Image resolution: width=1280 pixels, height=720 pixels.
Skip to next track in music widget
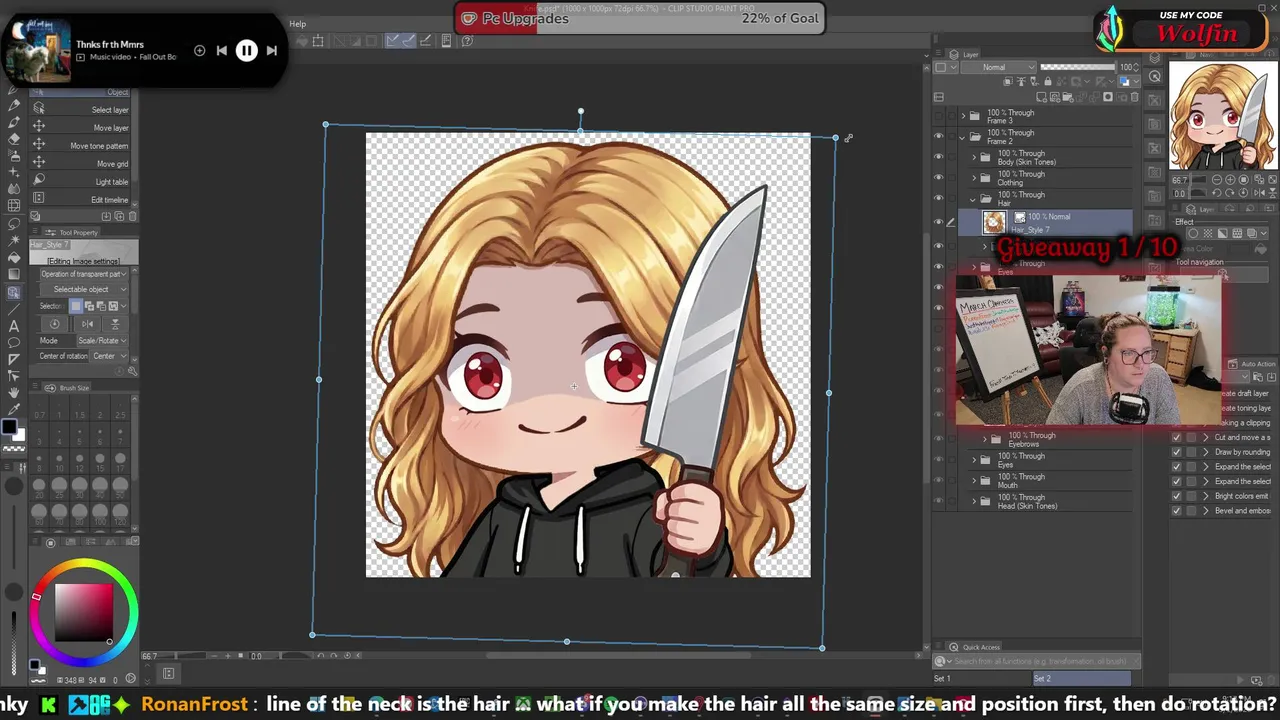click(x=271, y=50)
